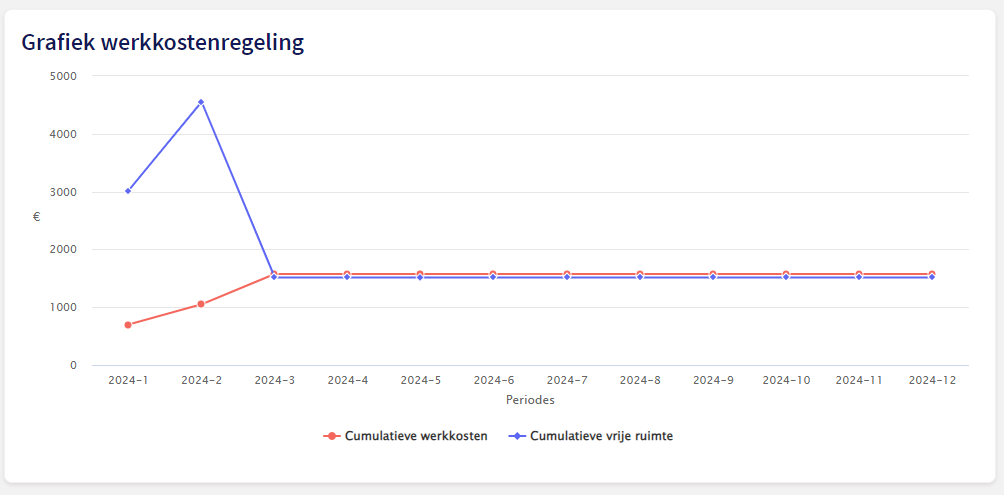Screen dimensions: 1004x495
Task: Click the 2024-9 period axis label
Action: (x=713, y=381)
